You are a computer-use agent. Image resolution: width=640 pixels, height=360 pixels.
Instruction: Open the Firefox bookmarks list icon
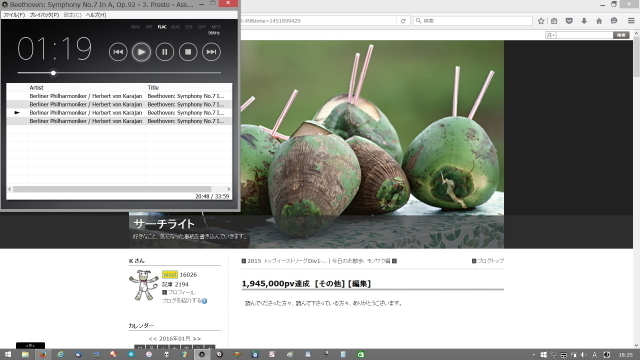554,21
